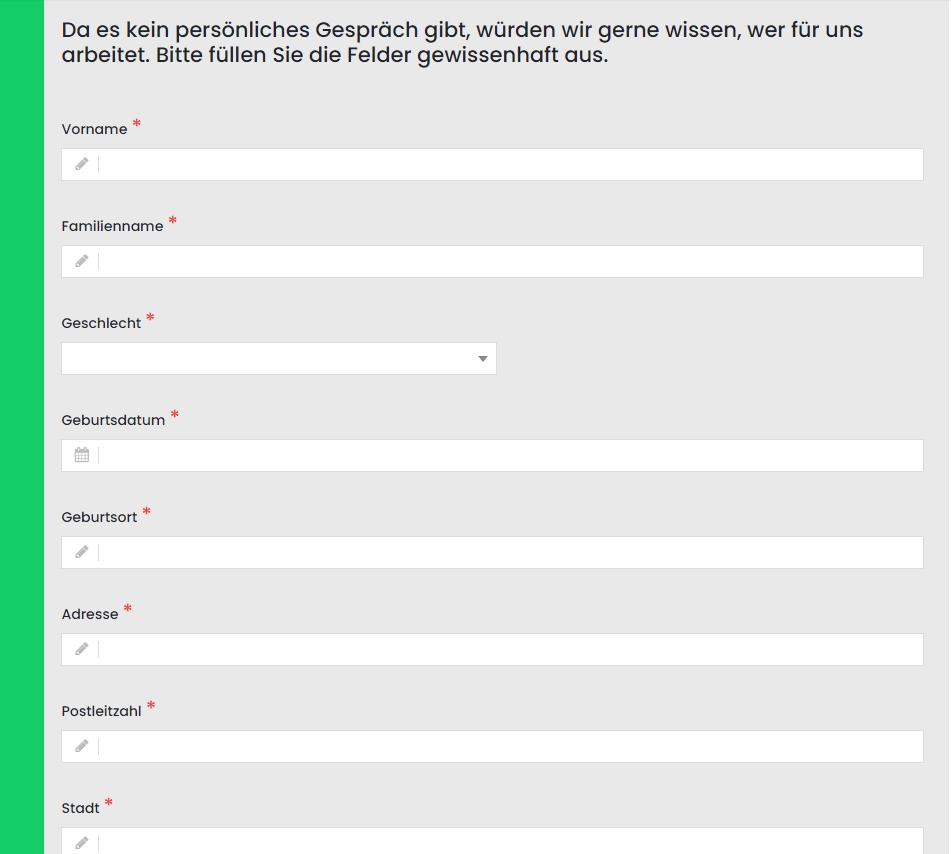
Task: Click the calendar icon in Geburtsdatum field
Action: (82, 455)
